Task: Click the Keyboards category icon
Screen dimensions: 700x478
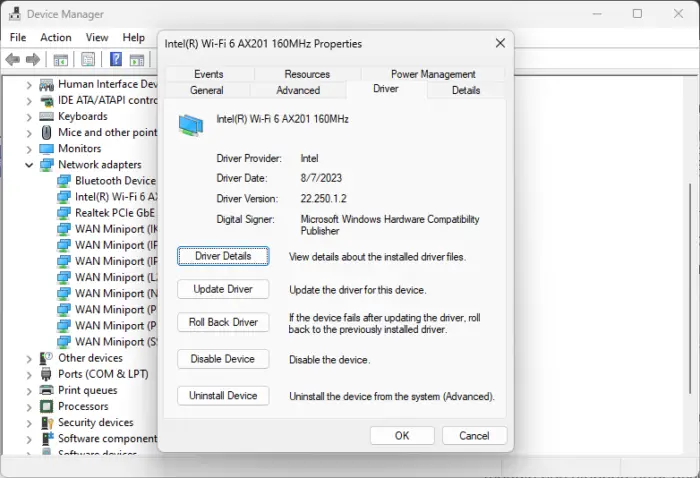Action: (46, 116)
